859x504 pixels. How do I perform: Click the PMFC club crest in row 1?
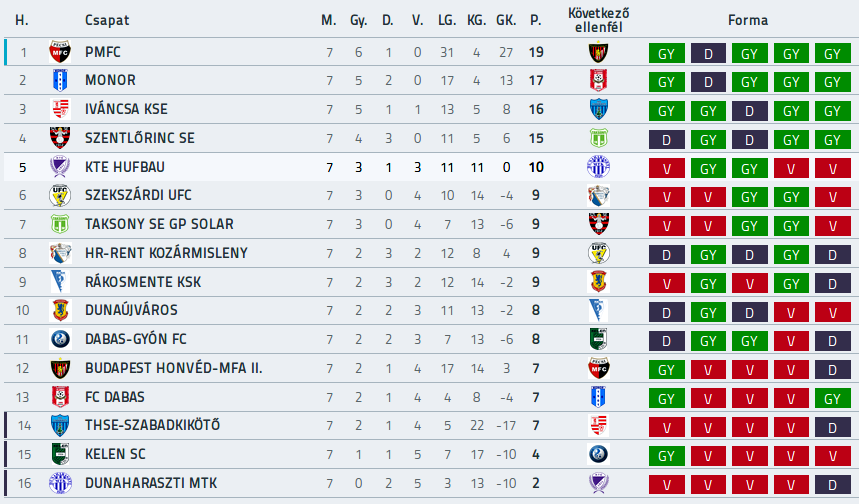60,51
